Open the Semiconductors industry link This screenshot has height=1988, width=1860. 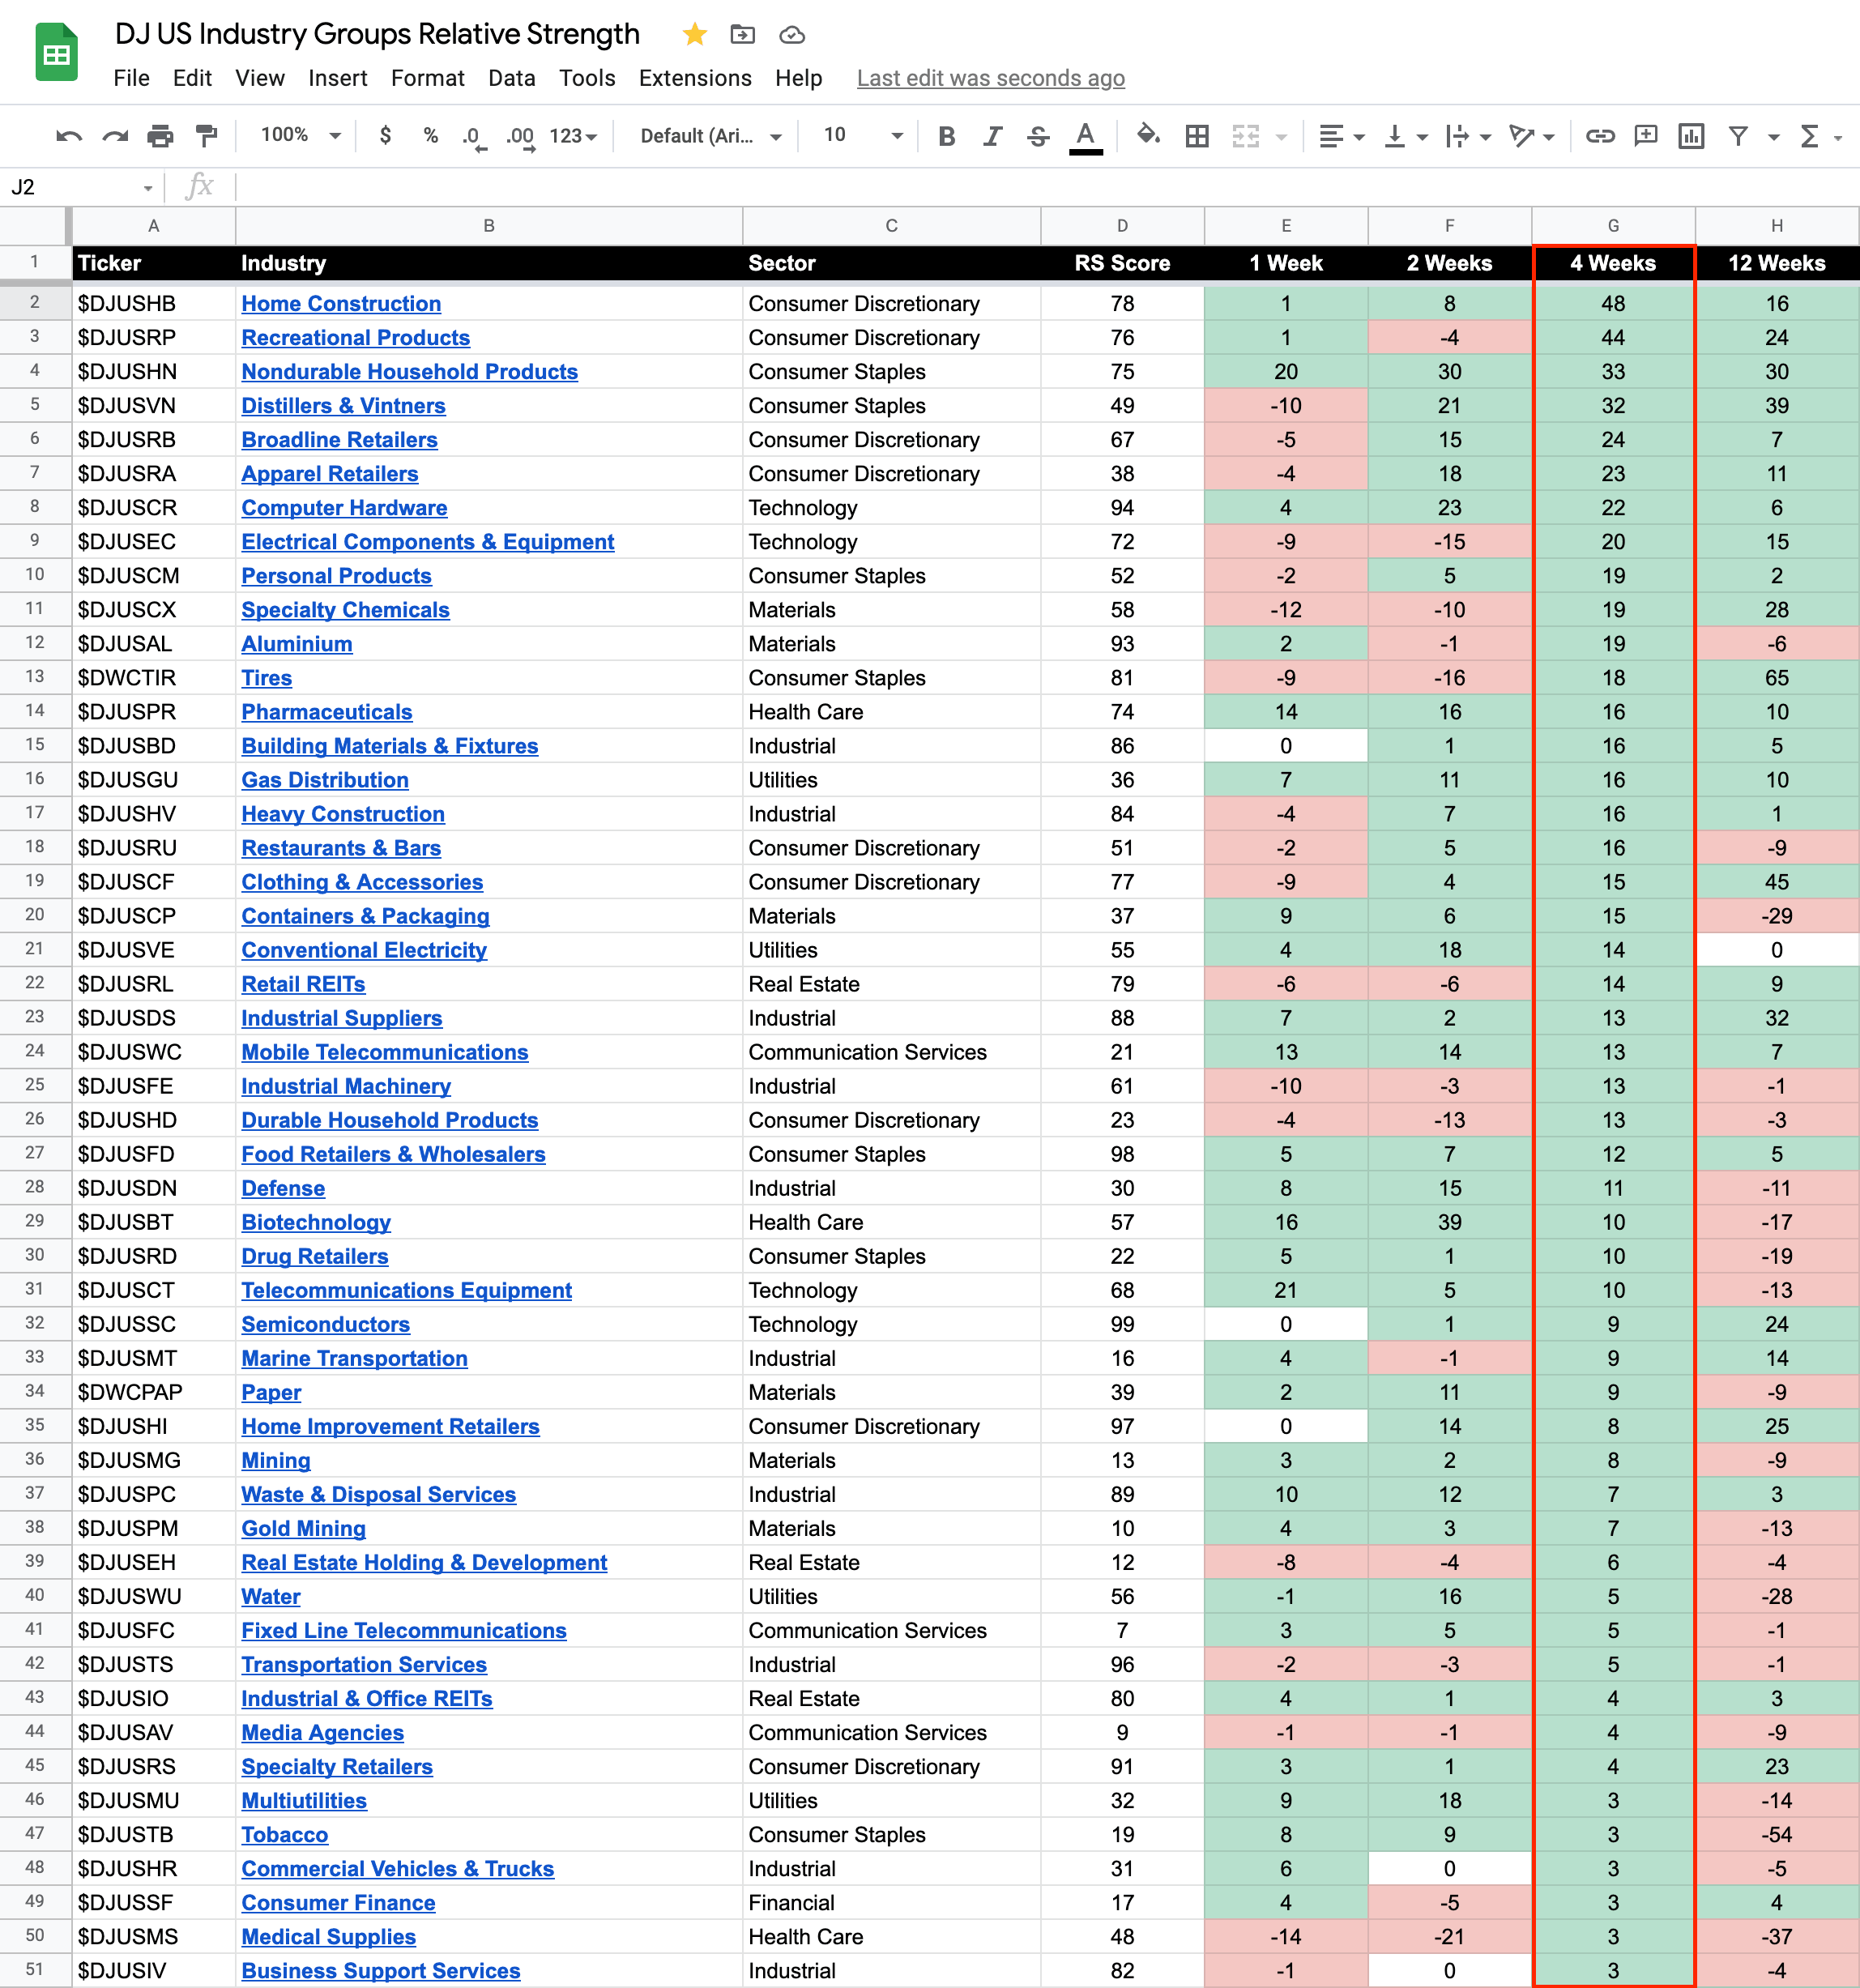click(x=325, y=1324)
